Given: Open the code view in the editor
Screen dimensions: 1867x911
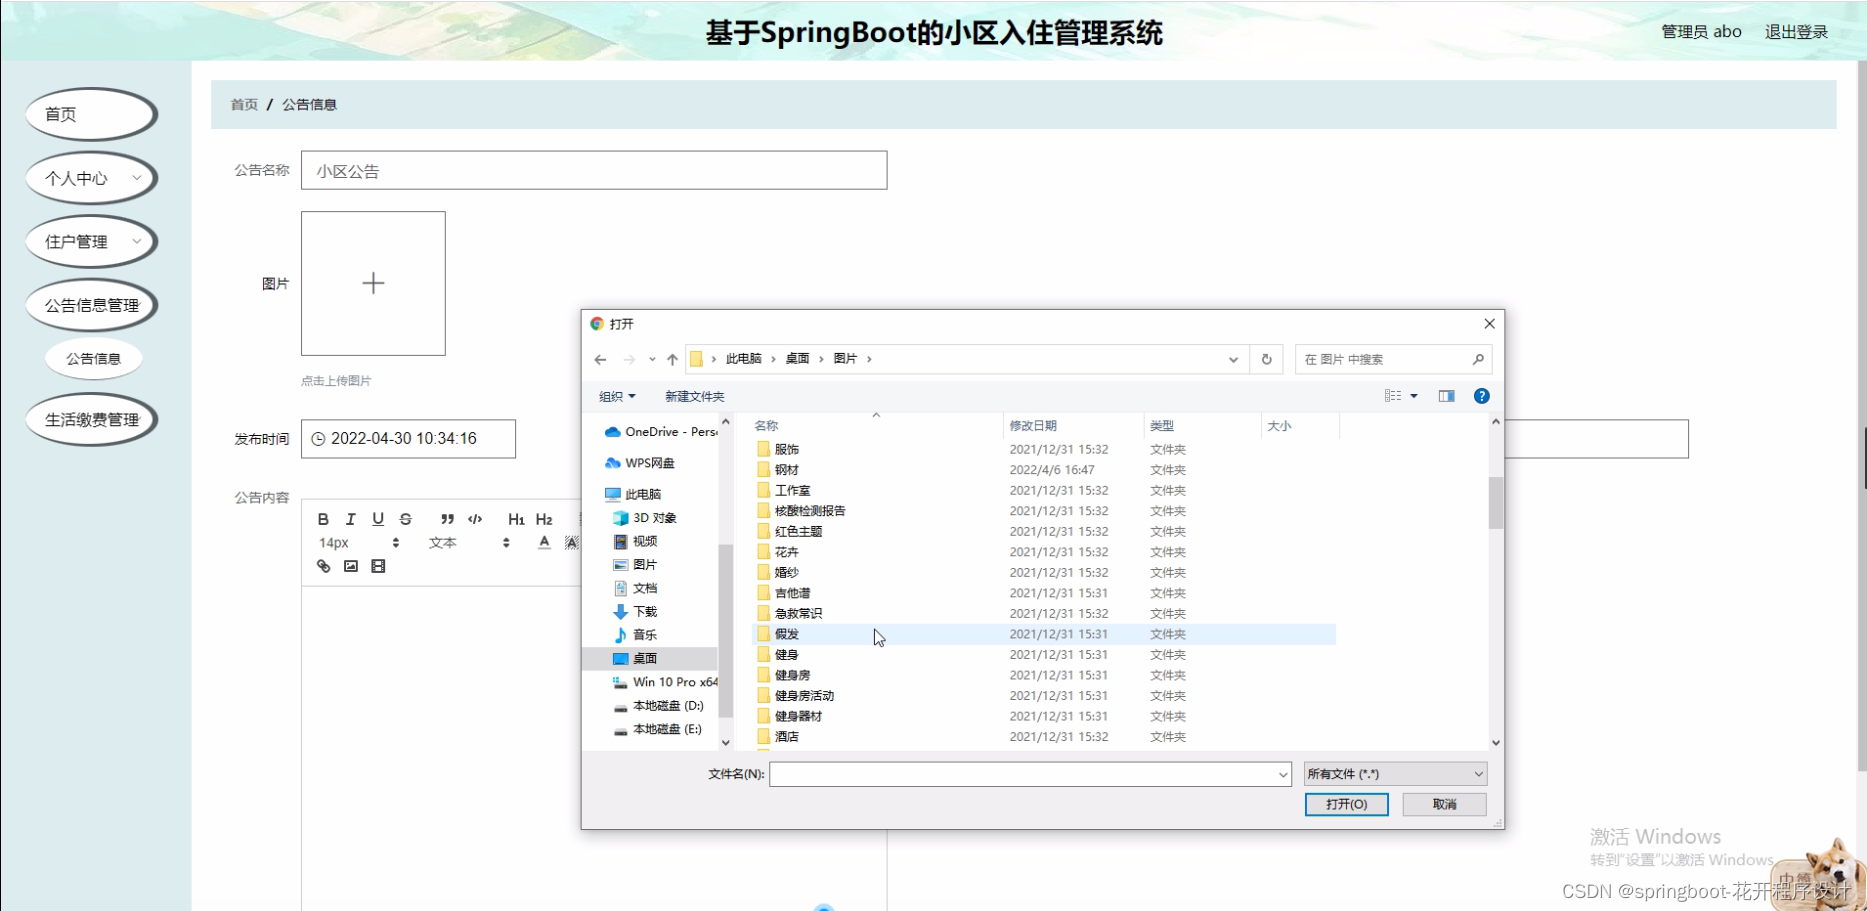Looking at the screenshot, I should click(x=475, y=519).
